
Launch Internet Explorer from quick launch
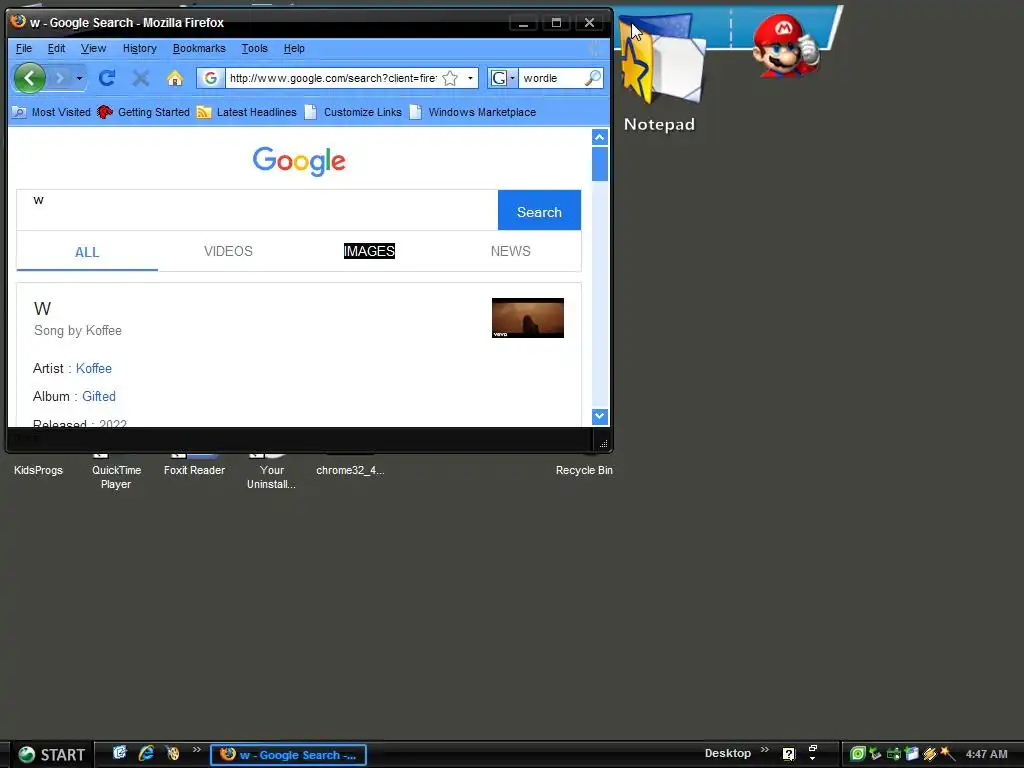pos(146,753)
